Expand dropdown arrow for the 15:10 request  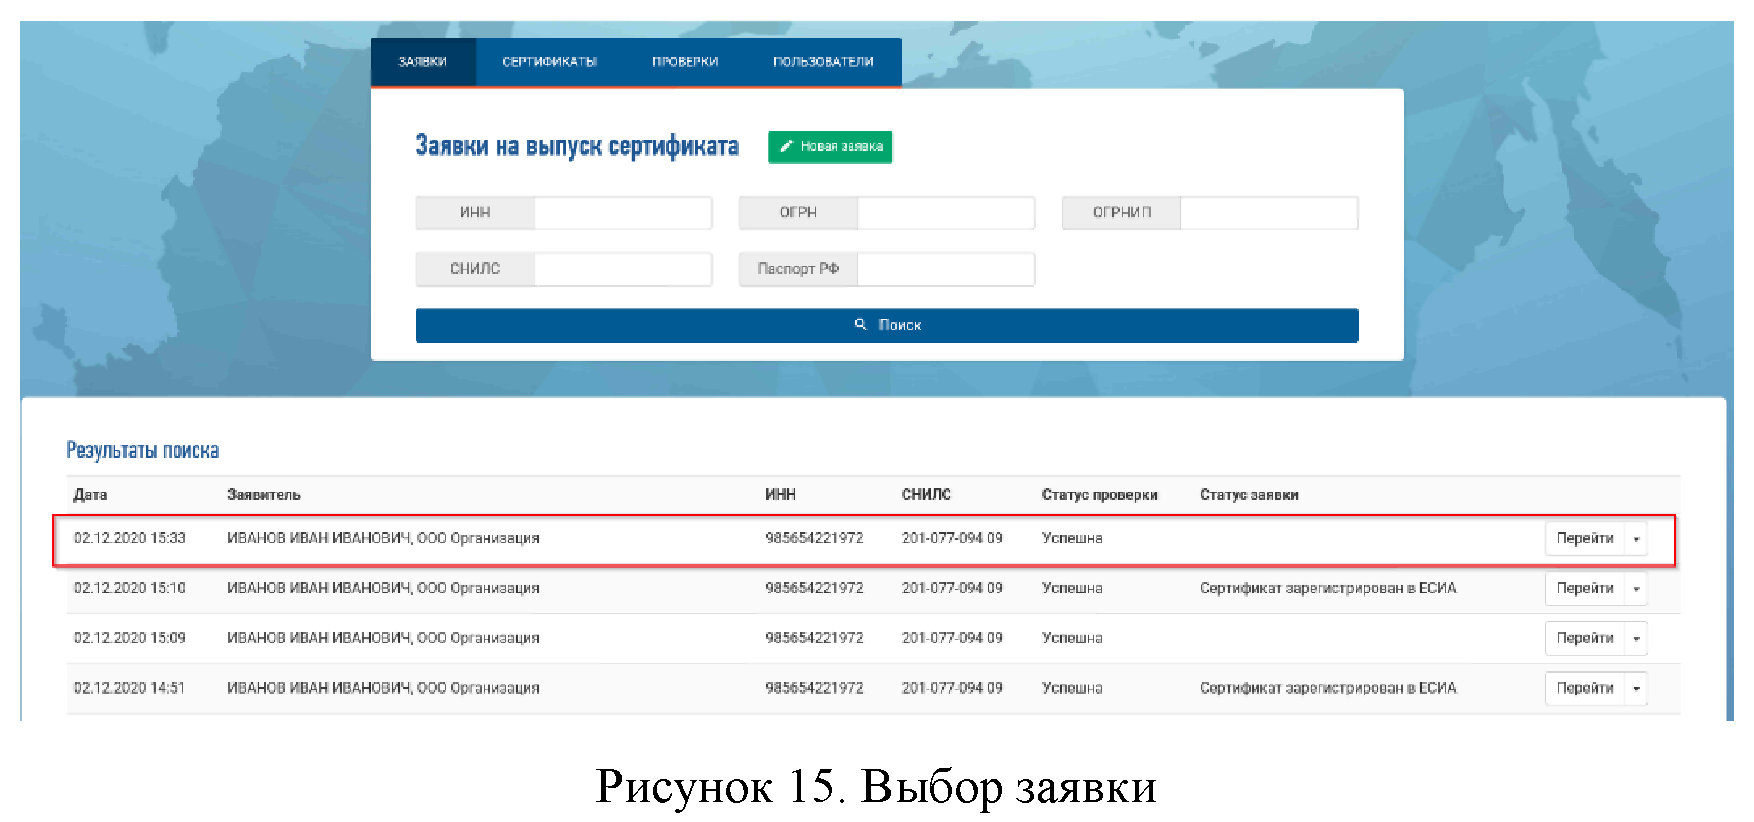click(1636, 589)
